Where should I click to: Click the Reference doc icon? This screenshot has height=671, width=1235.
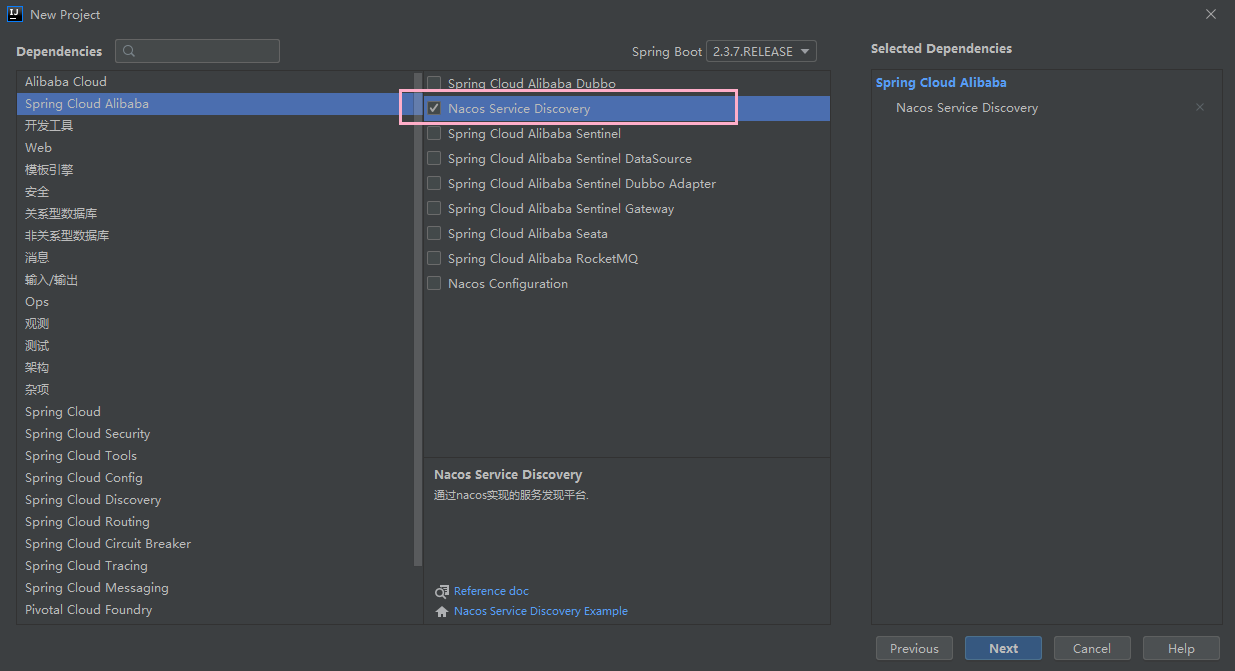[x=442, y=591]
